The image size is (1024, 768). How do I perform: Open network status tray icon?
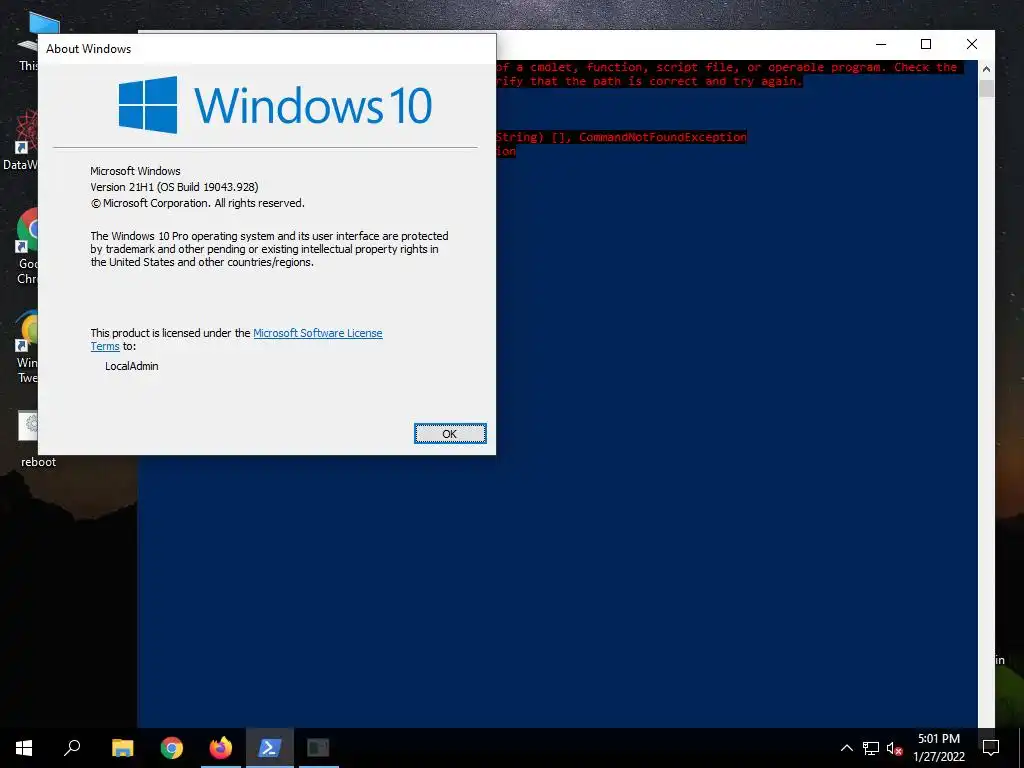tap(871, 748)
